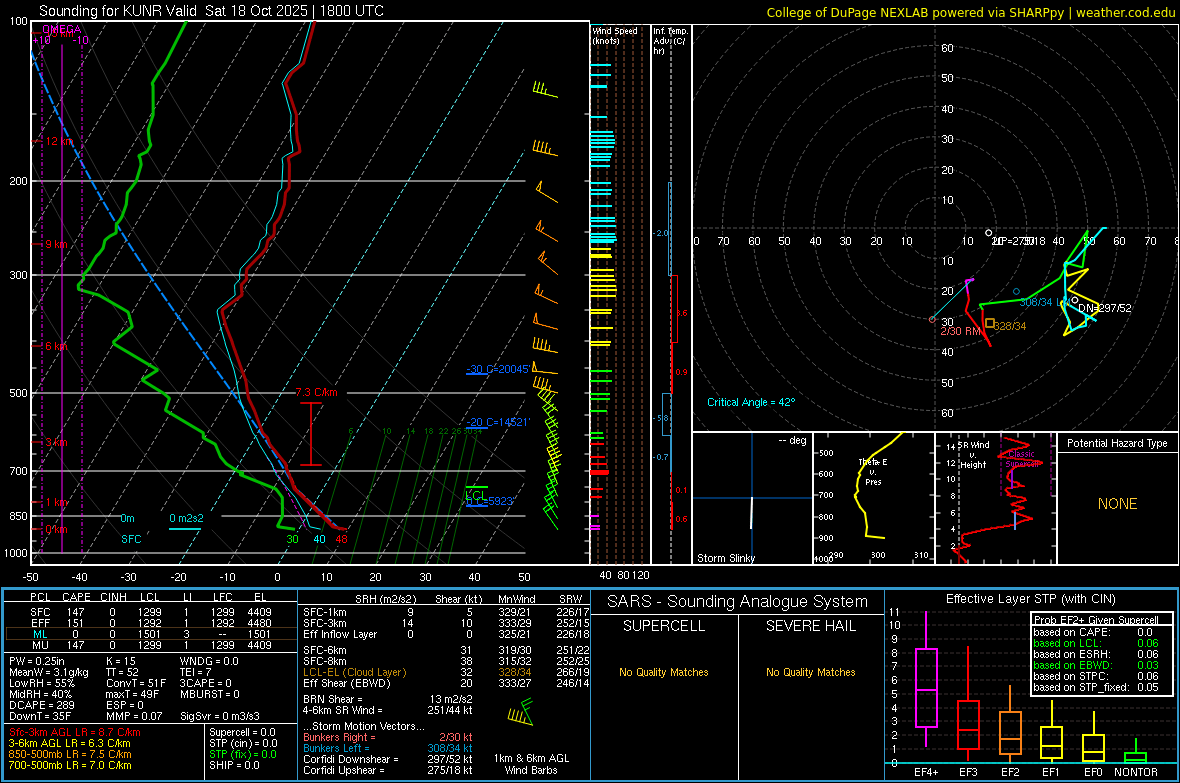Click the red Bunkers Right storm motion line

(x=388, y=737)
